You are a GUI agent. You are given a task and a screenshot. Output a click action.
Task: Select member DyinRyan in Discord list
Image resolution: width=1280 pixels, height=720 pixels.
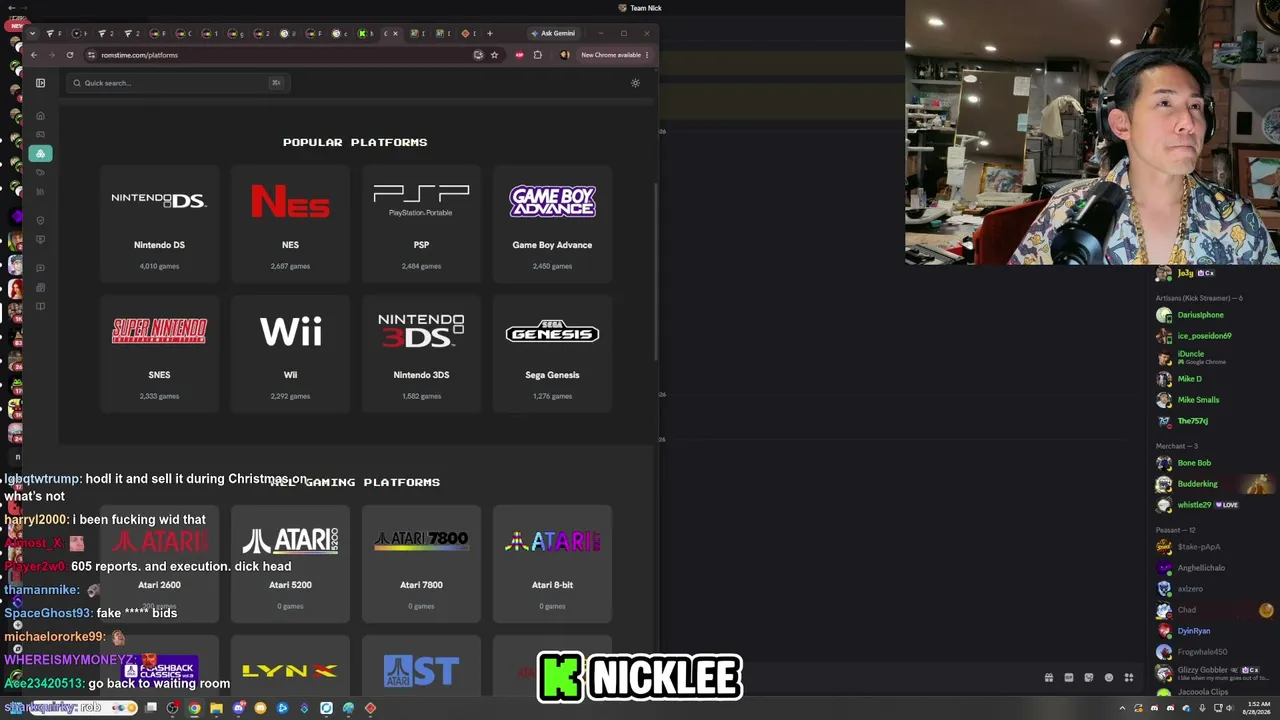click(1212, 631)
